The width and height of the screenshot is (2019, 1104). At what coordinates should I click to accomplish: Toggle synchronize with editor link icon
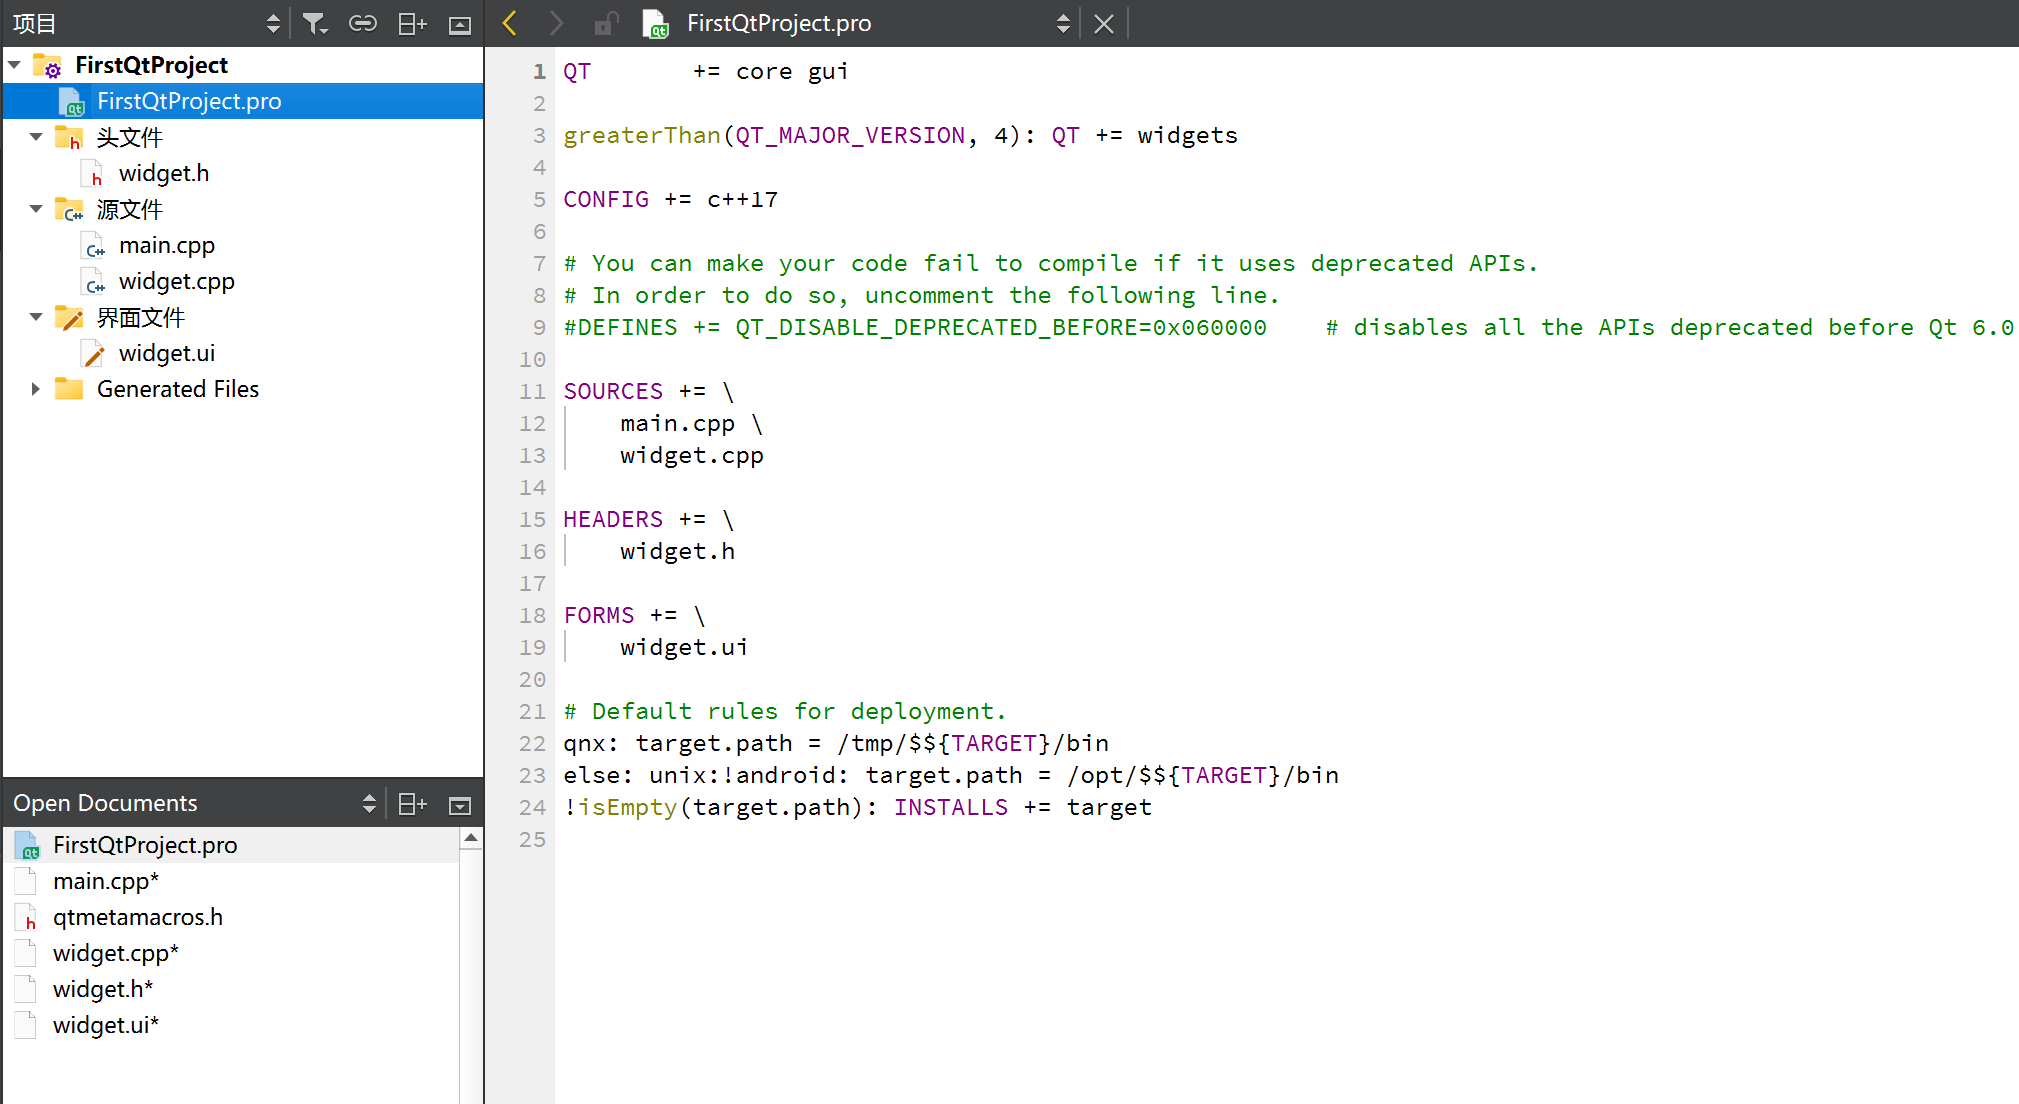pos(362,23)
